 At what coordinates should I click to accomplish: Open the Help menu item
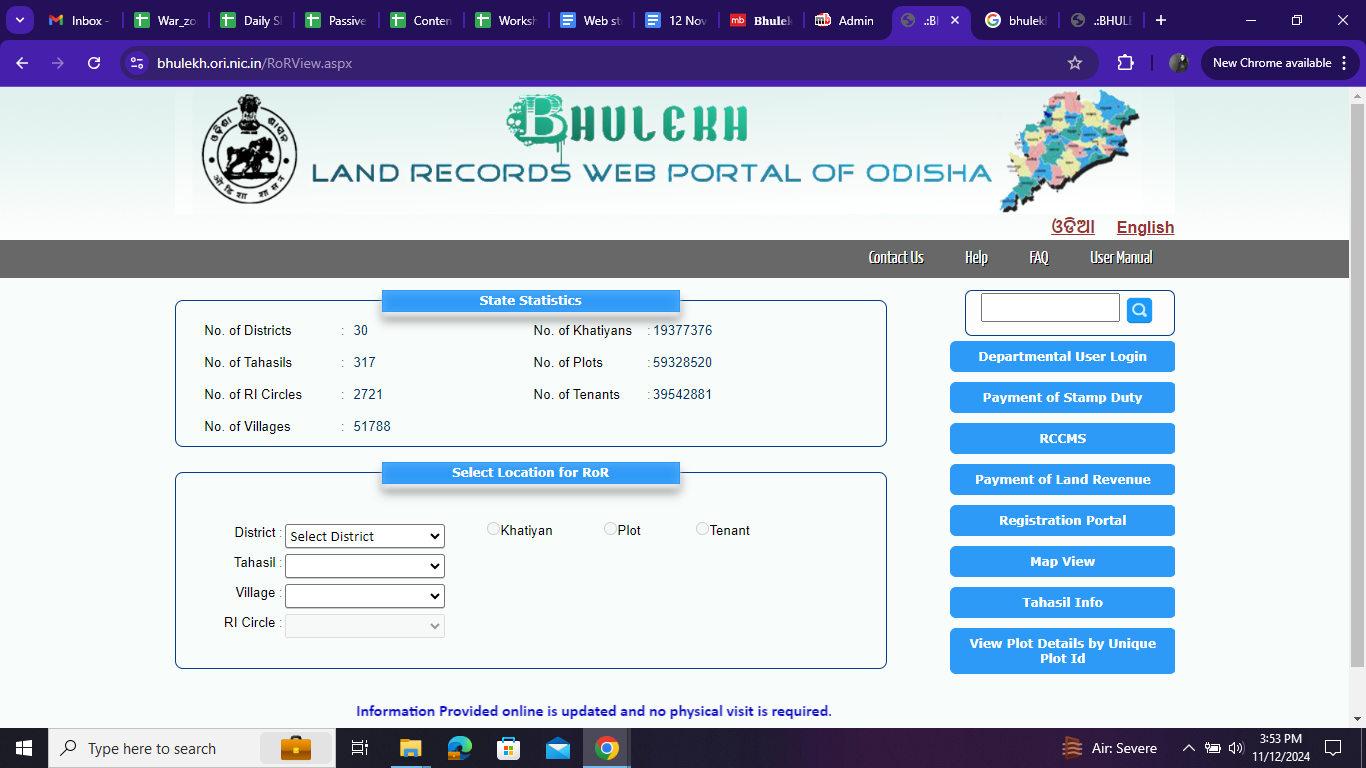[976, 258]
